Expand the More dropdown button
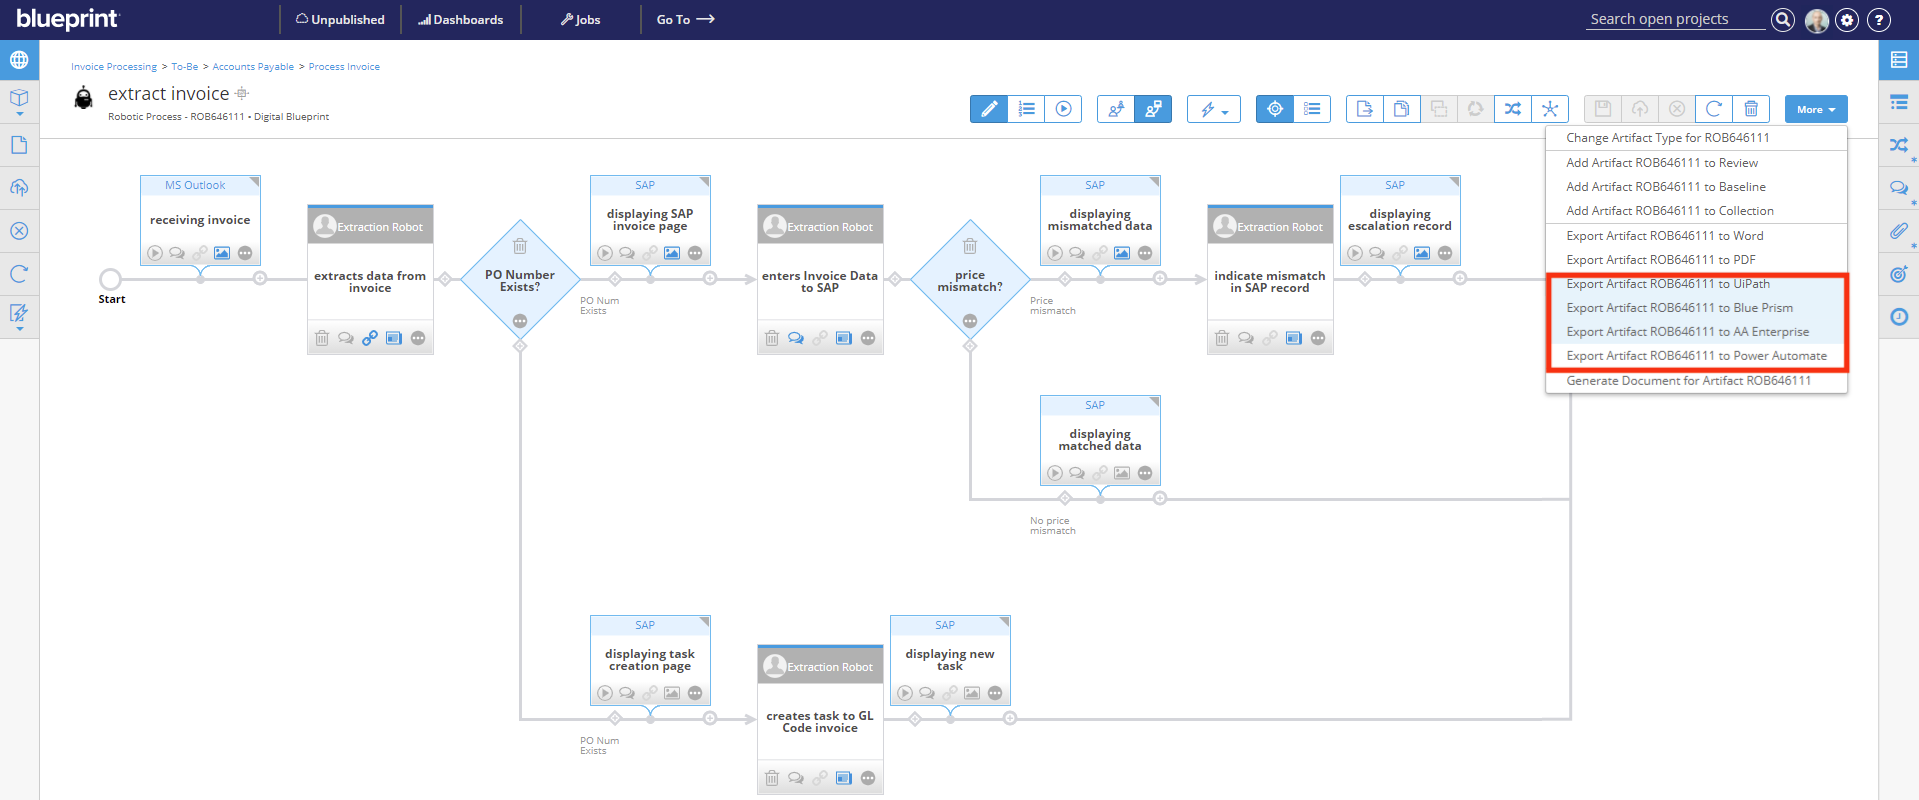The height and width of the screenshot is (800, 1919). (1815, 109)
